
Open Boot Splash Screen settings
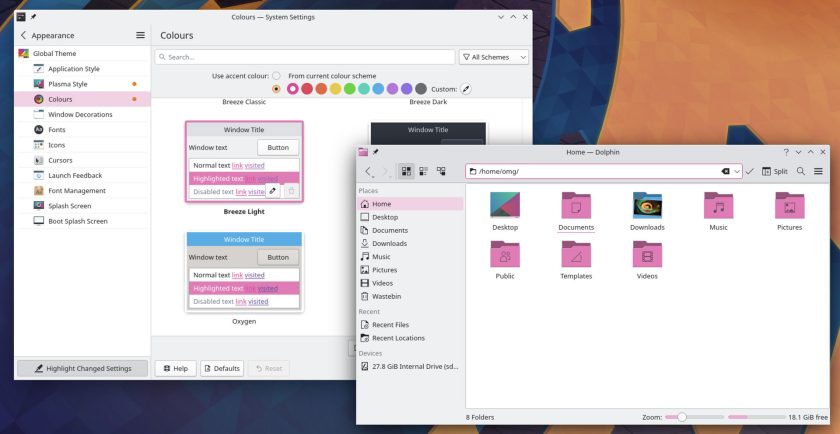pyautogui.click(x=83, y=221)
